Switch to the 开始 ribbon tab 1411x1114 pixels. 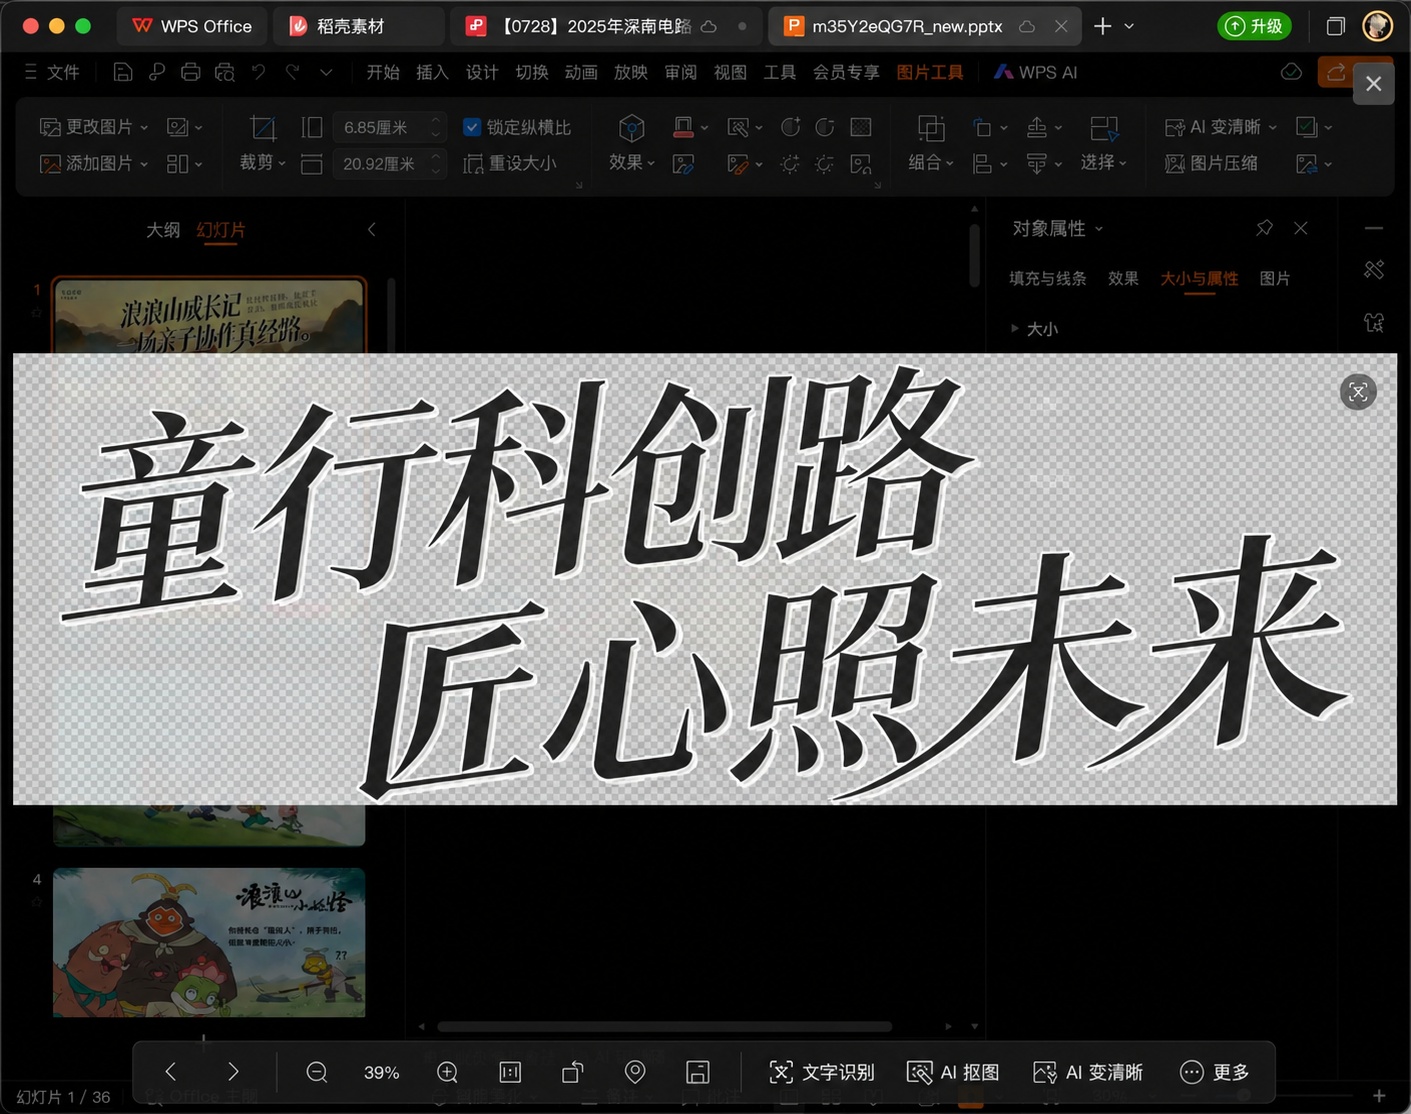(x=383, y=72)
